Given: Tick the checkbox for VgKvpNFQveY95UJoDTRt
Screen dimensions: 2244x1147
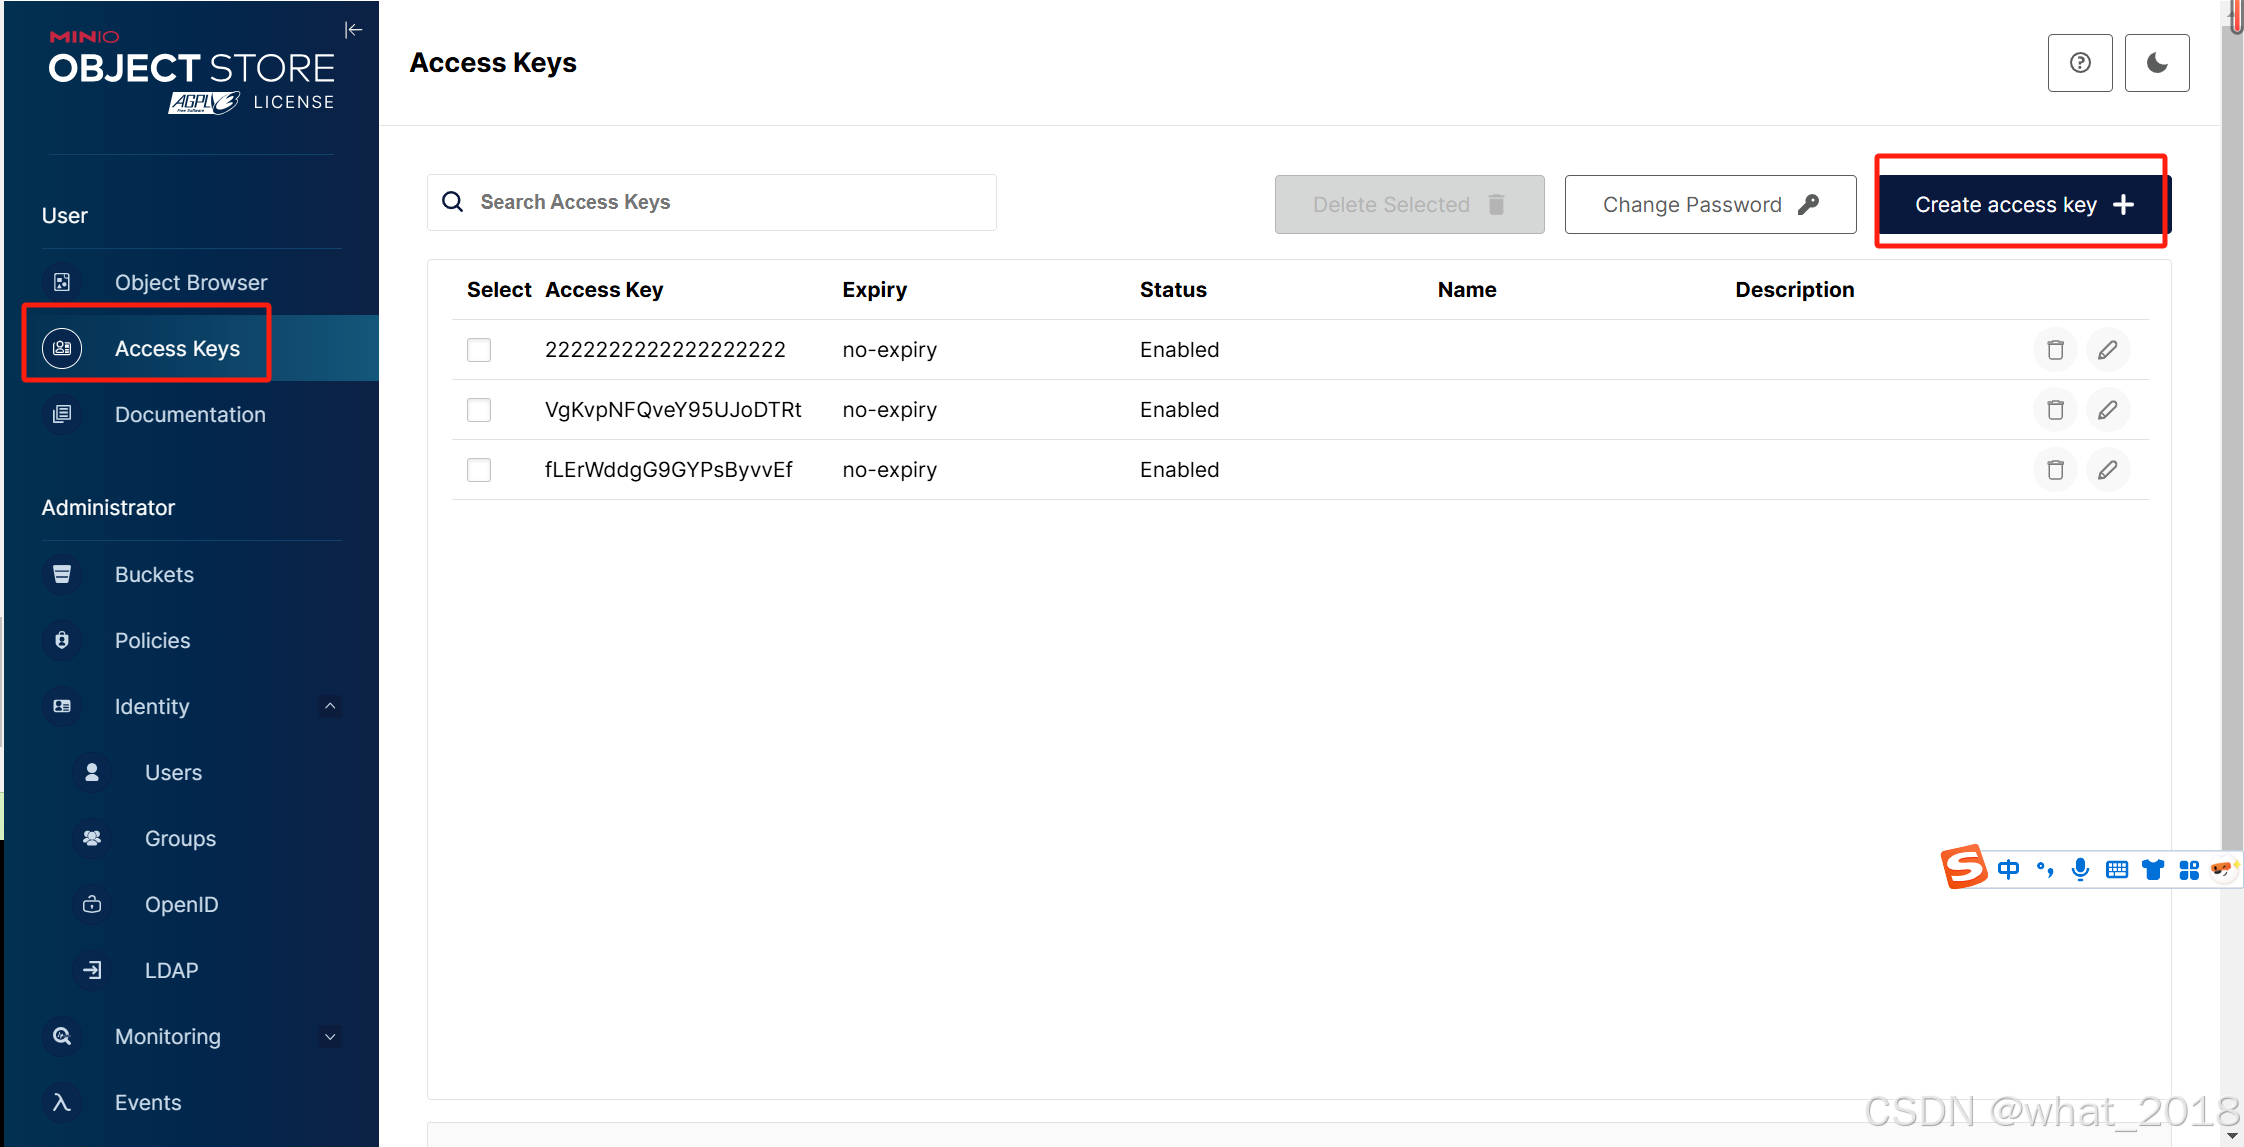Looking at the screenshot, I should pyautogui.click(x=479, y=410).
